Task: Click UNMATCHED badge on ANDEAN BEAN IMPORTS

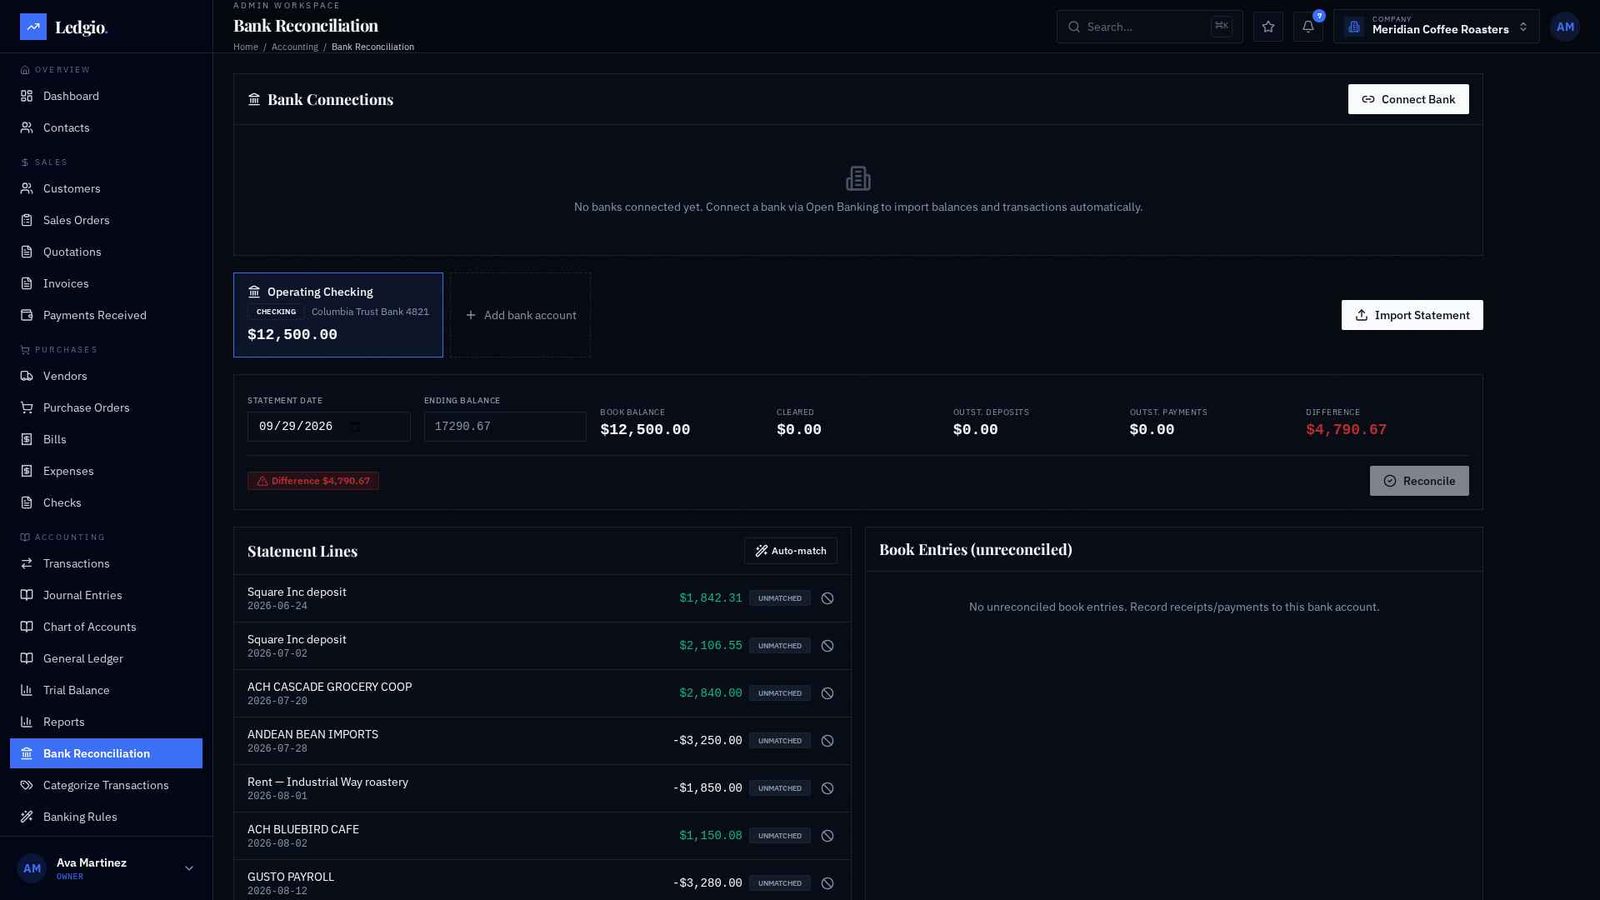Action: pyautogui.click(x=780, y=741)
